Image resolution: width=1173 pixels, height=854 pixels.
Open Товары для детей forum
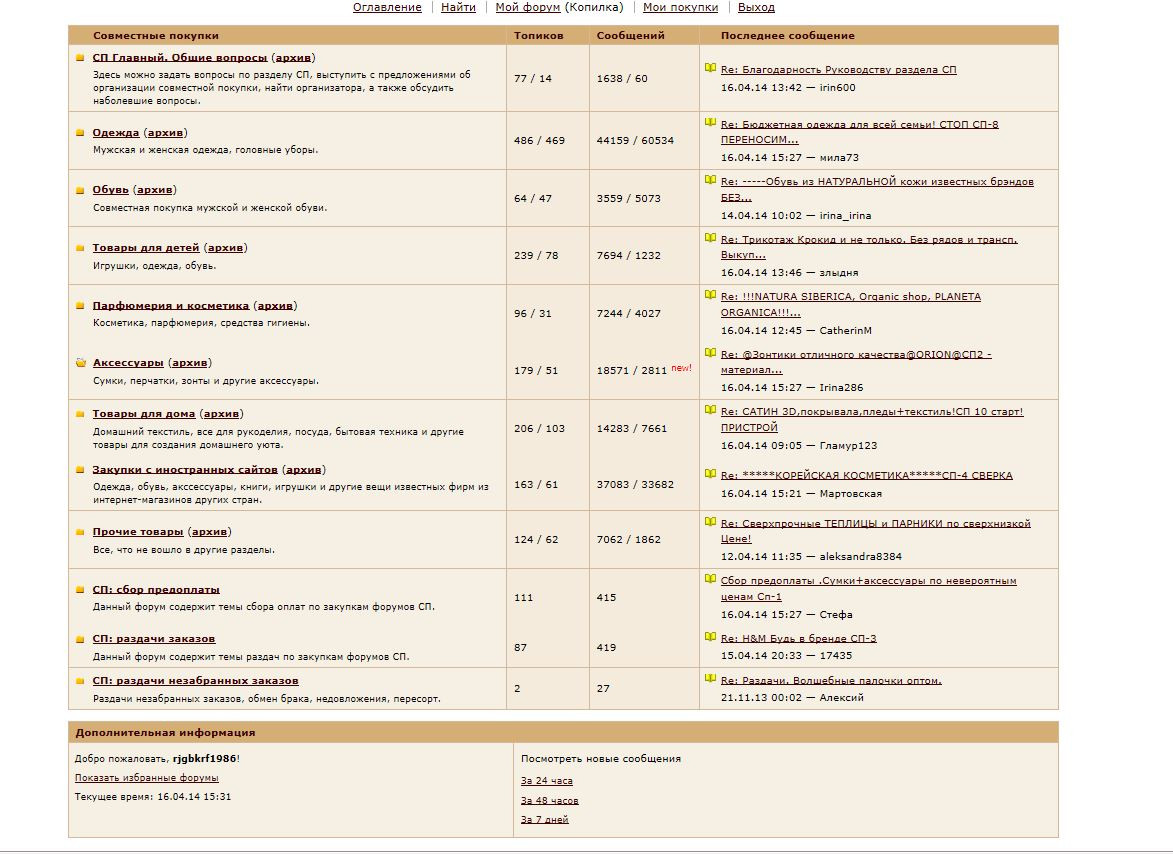146,248
